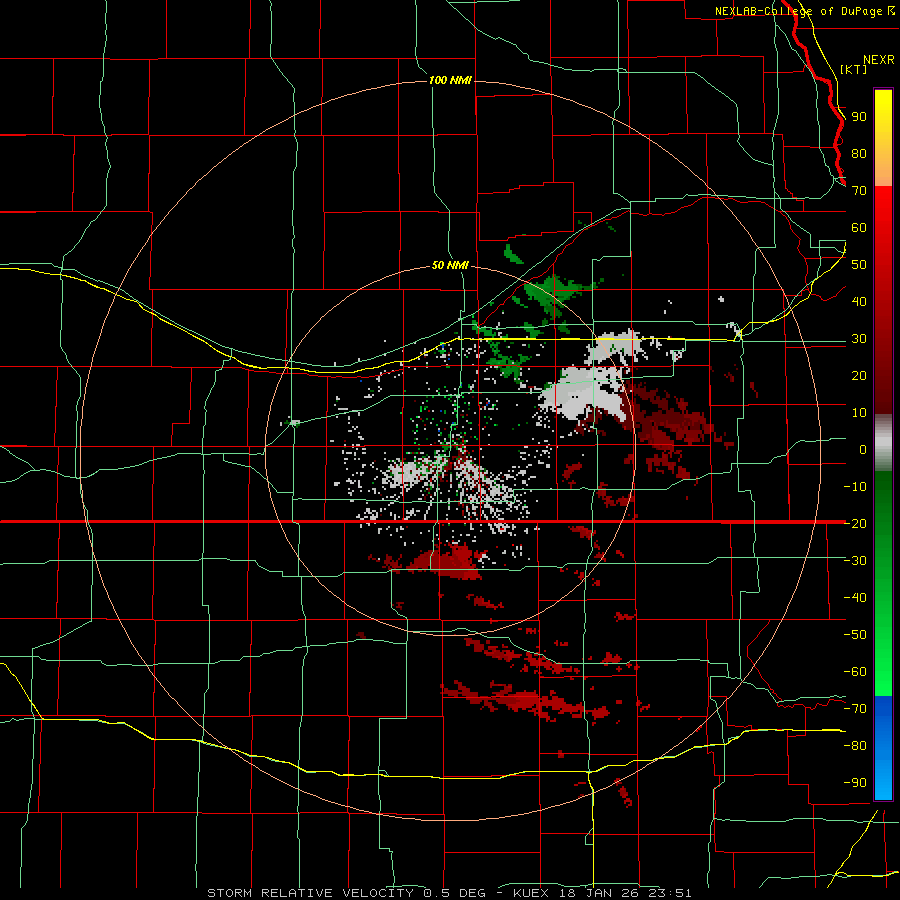Image resolution: width=900 pixels, height=900 pixels.
Task: Click the -80 value on the velocity scale
Action: click(x=855, y=746)
